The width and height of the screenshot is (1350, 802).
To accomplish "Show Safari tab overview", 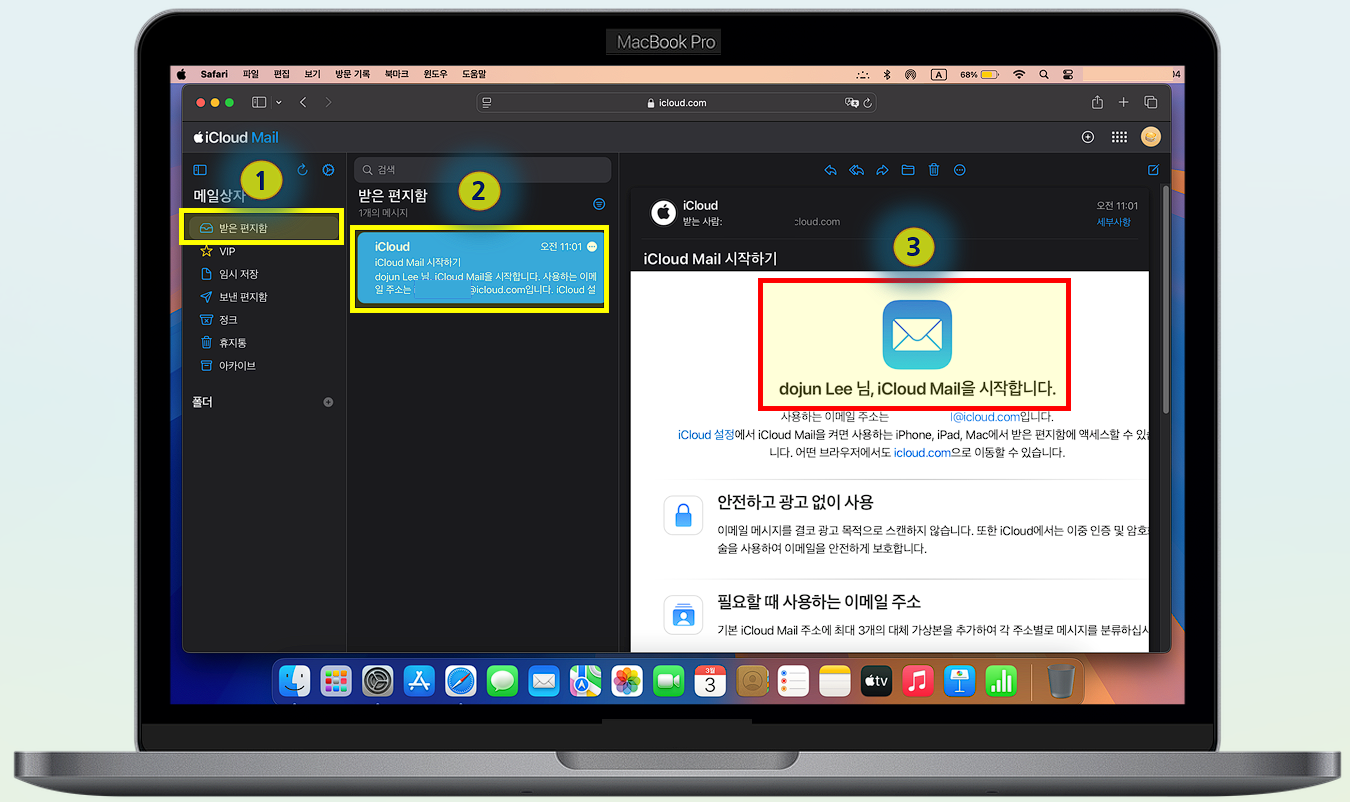I will (x=1150, y=102).
